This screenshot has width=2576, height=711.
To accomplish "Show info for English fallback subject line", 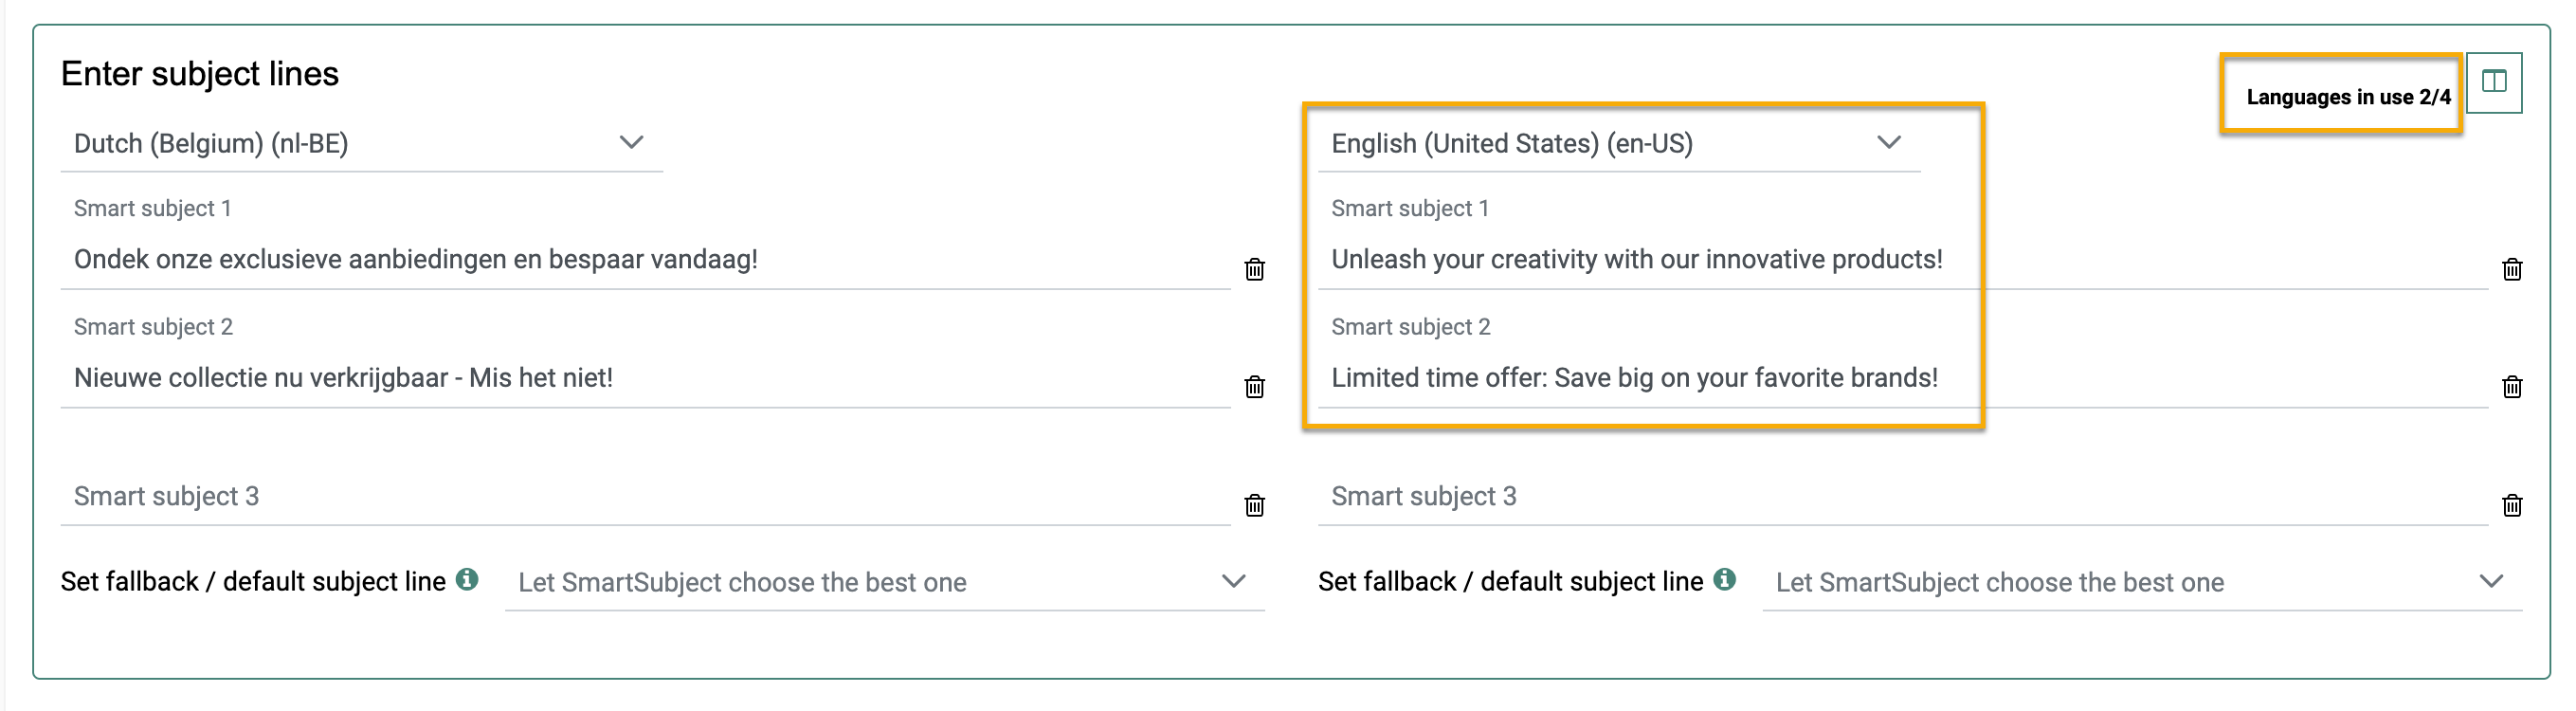I will pyautogui.click(x=1724, y=579).
